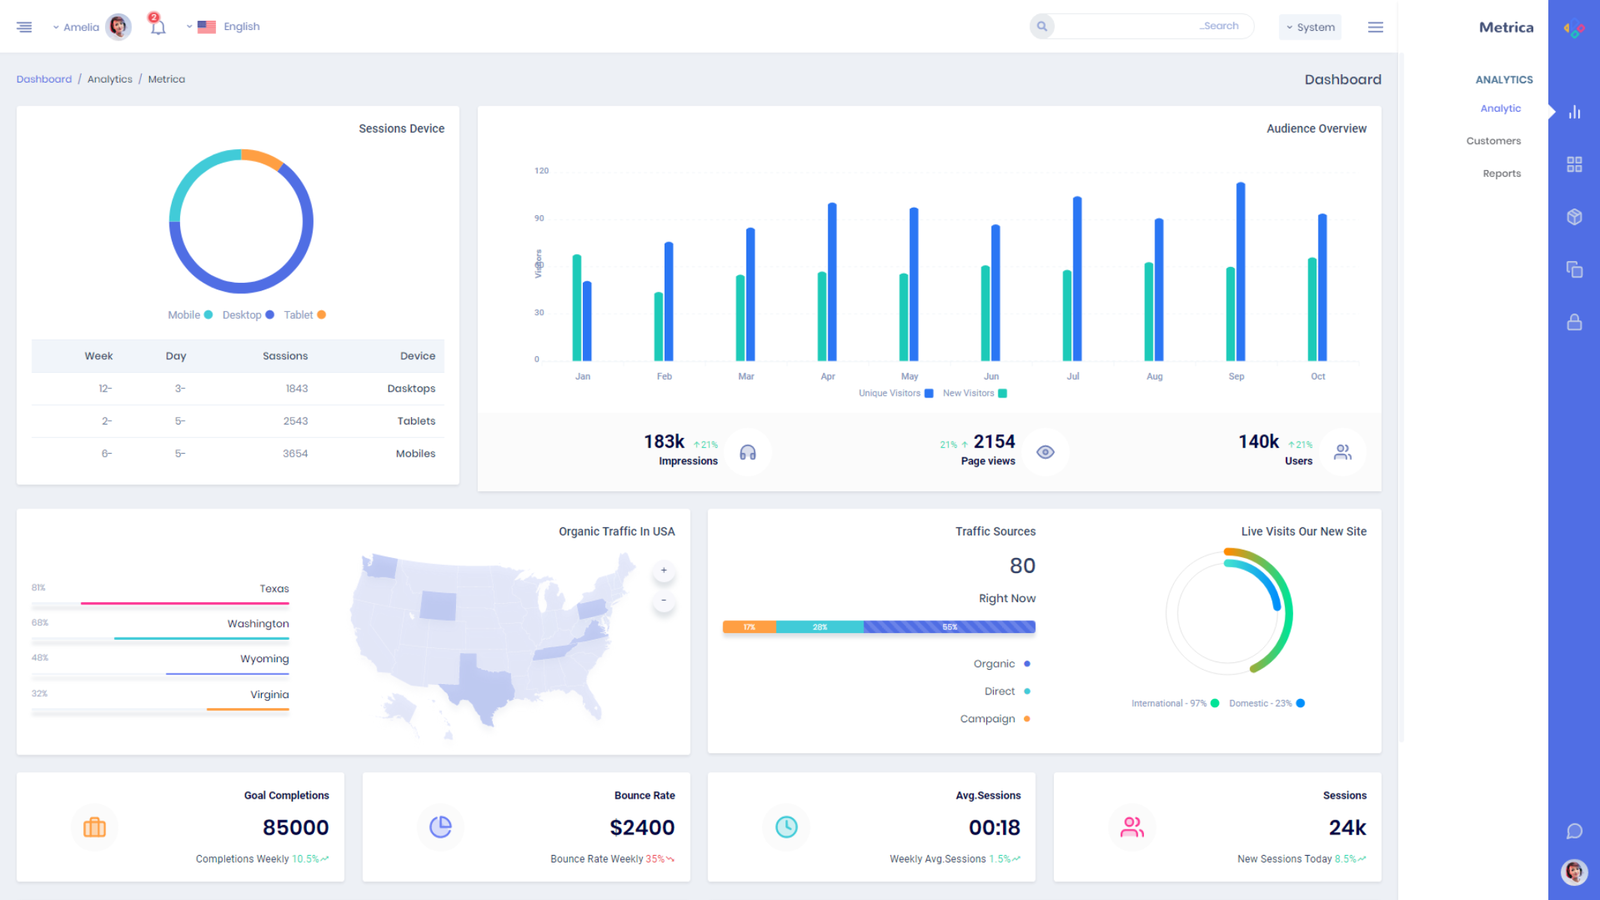Click the Metrica breadcrumb
Screen dimensions: 1600x900
click(x=166, y=79)
